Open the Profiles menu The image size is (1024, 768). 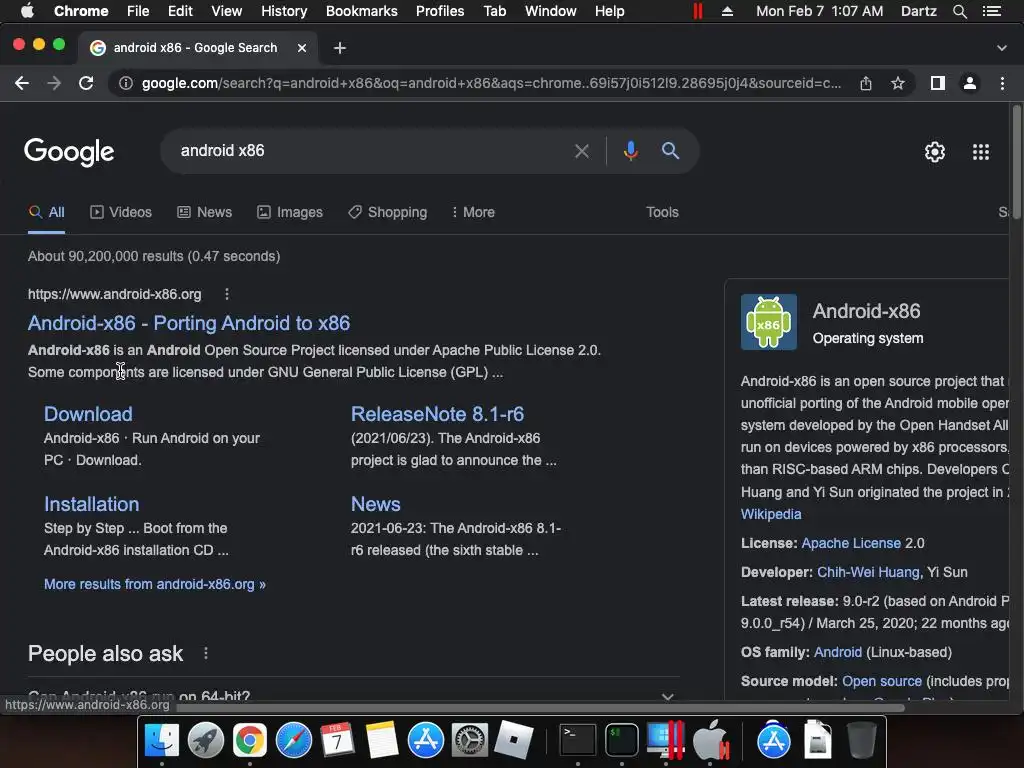[440, 11]
